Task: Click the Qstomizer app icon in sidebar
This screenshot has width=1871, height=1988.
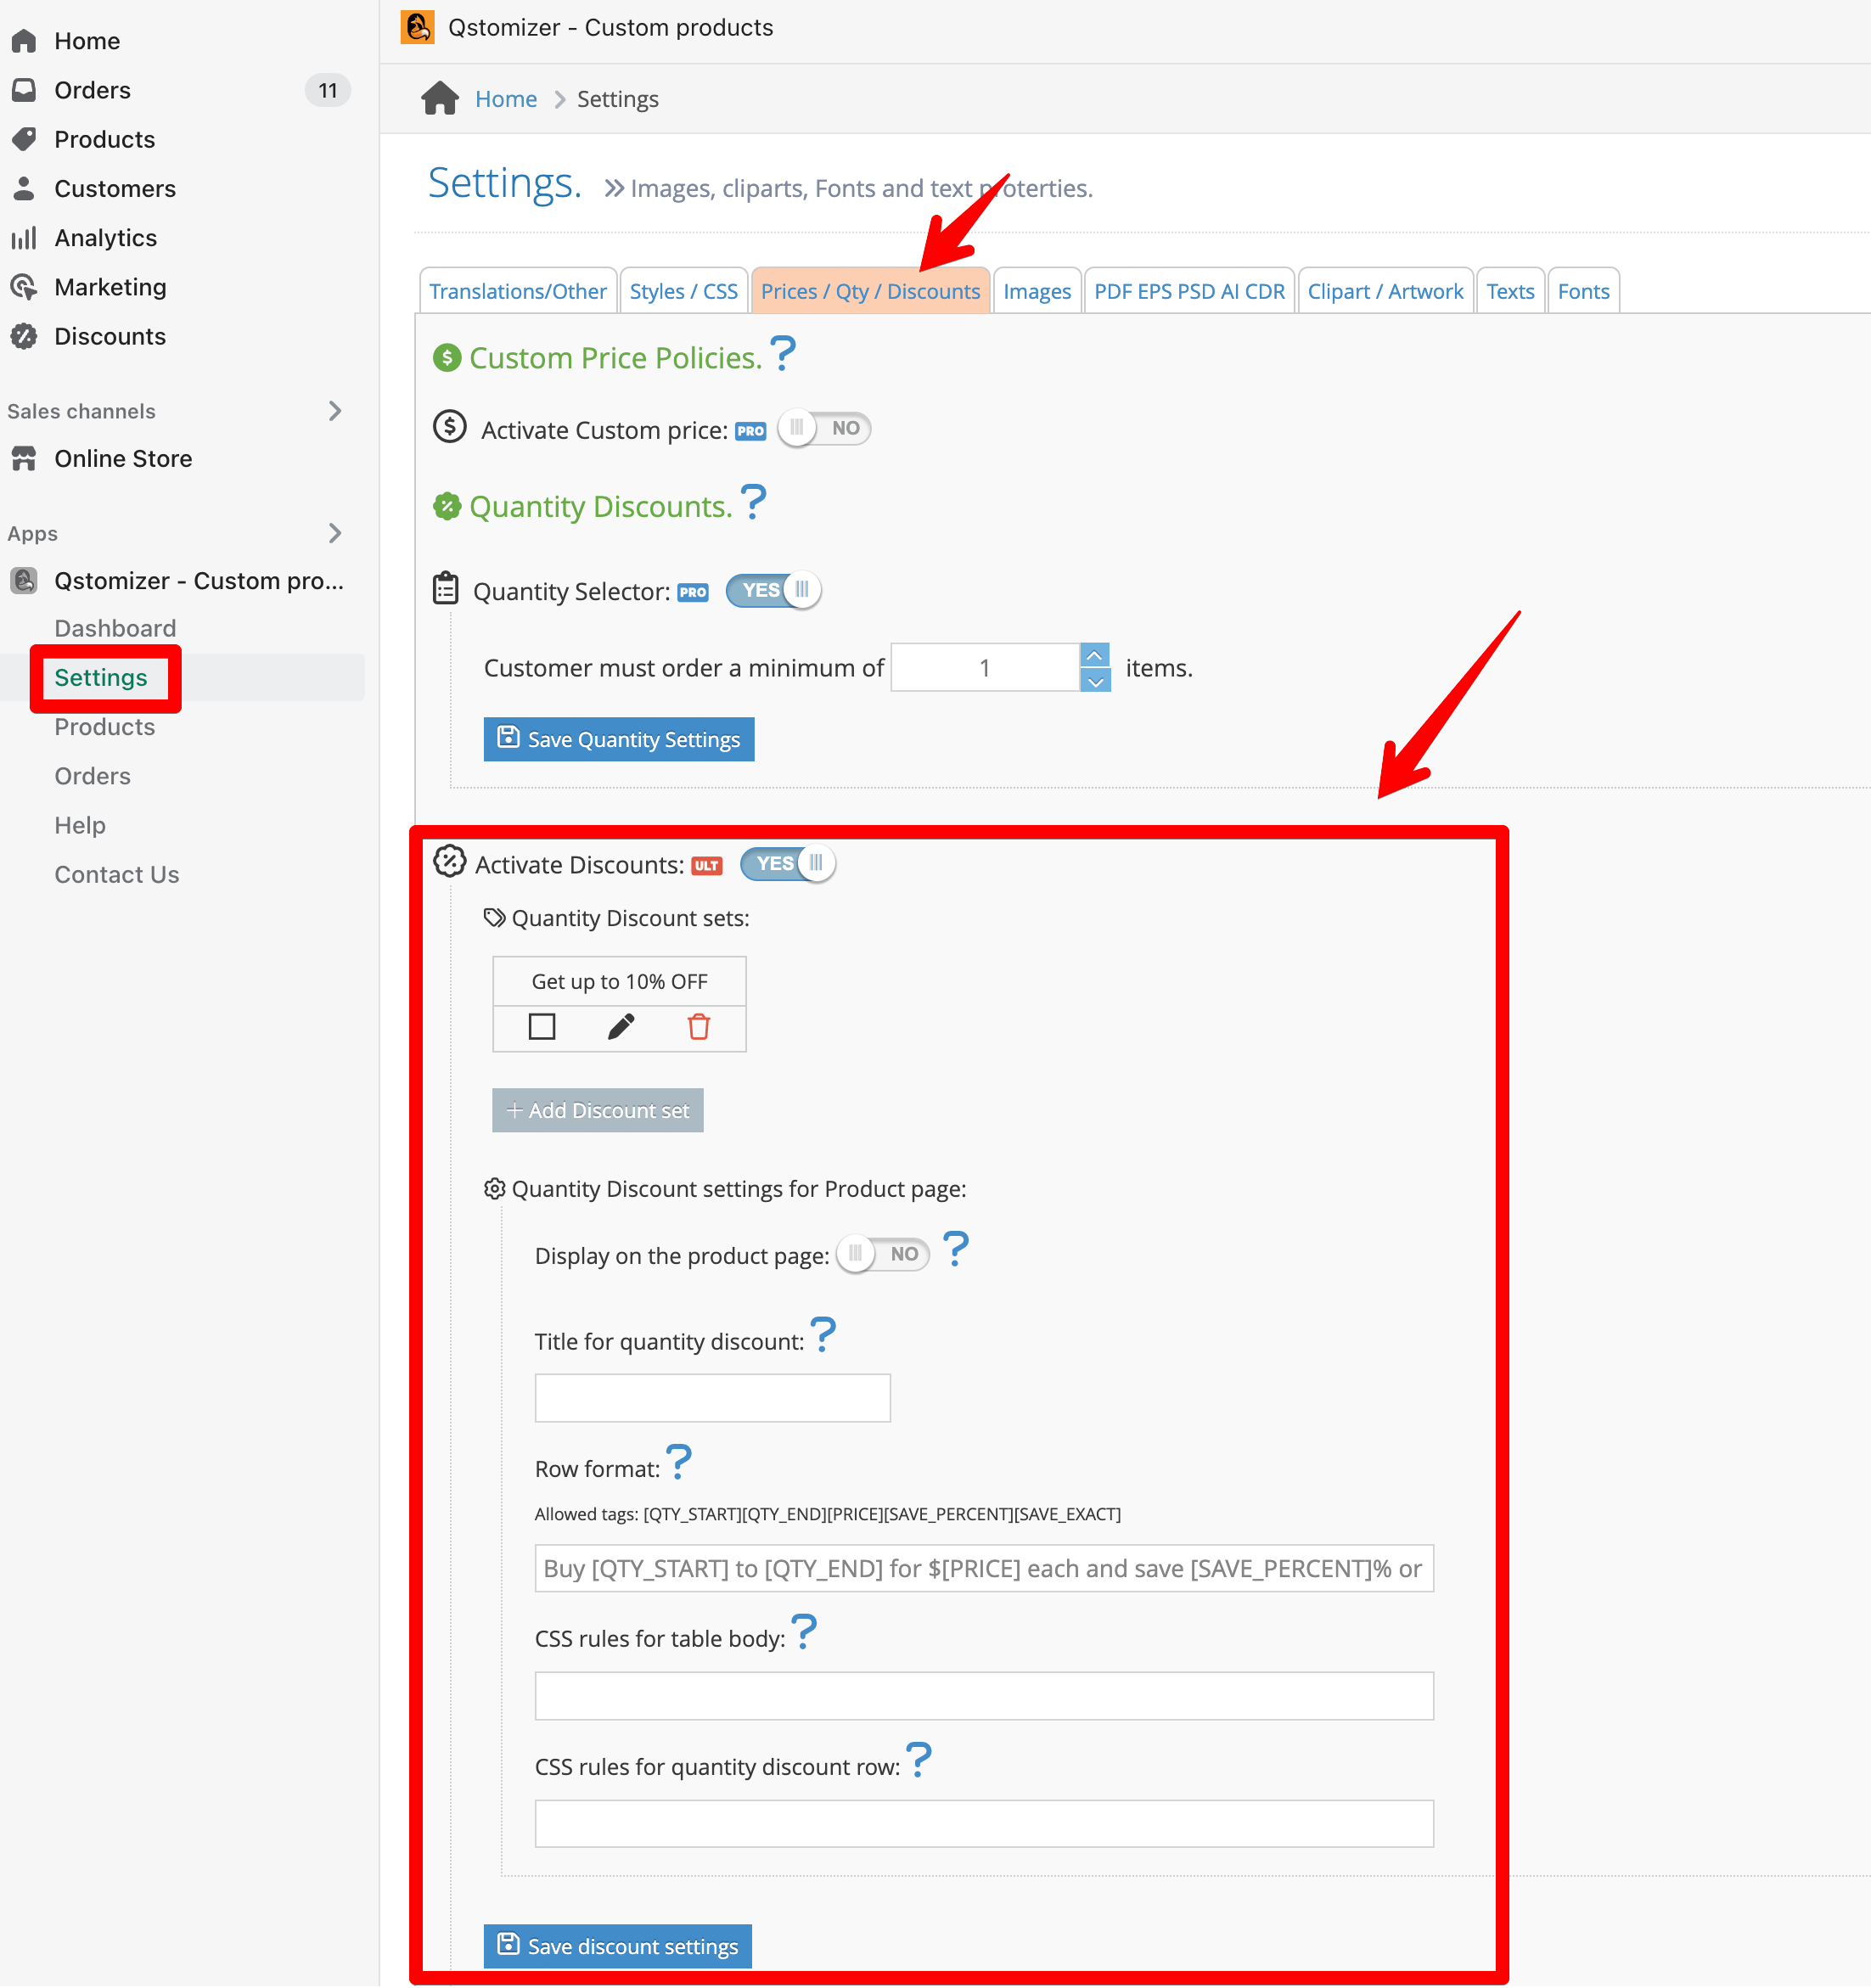Action: click(x=24, y=580)
